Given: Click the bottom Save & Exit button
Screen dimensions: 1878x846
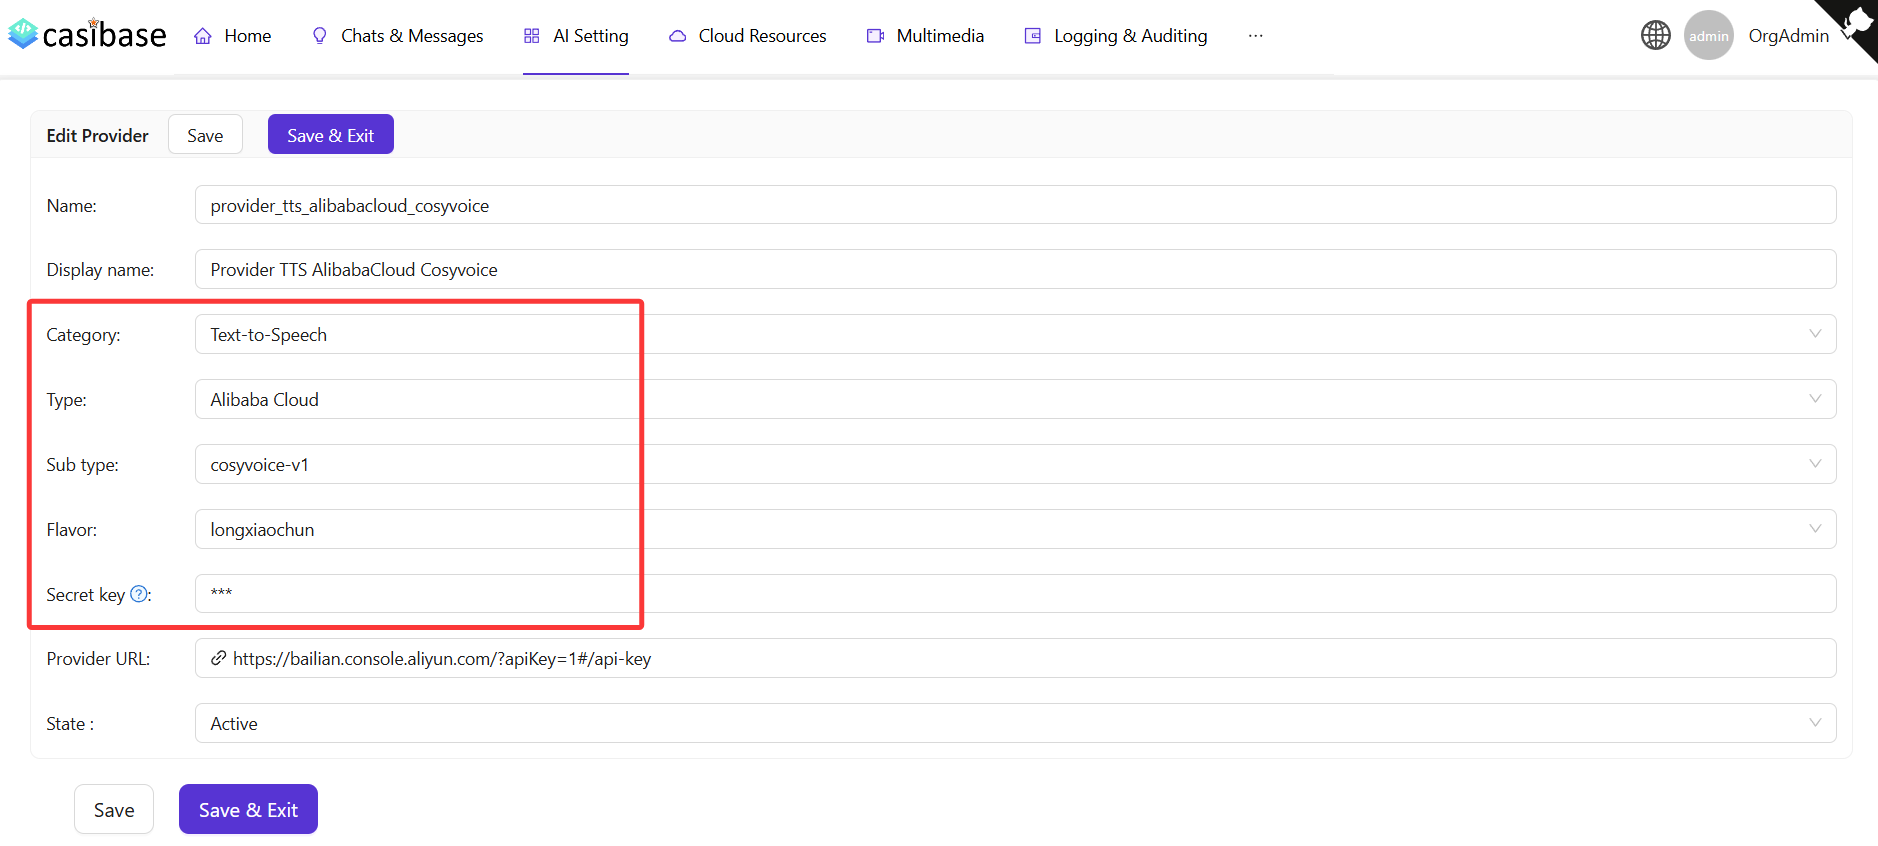Looking at the screenshot, I should coord(248,809).
